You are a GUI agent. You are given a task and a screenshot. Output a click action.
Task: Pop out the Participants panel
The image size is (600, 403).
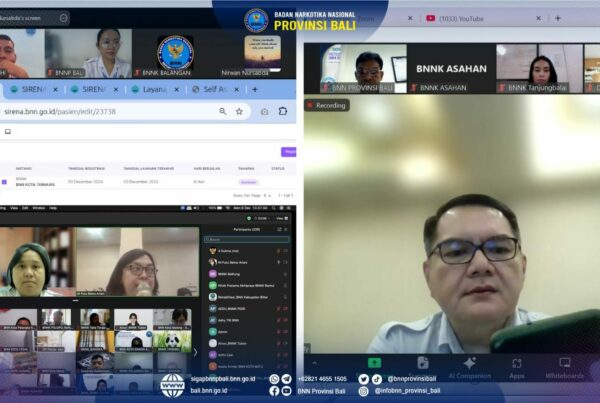tap(279, 229)
